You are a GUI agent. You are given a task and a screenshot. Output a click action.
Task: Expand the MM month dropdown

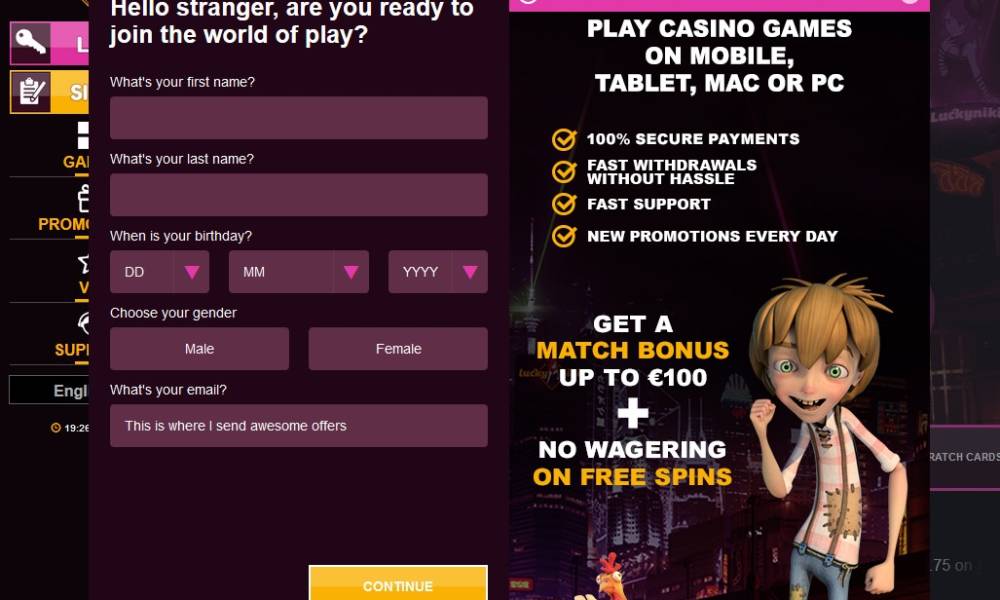298,272
